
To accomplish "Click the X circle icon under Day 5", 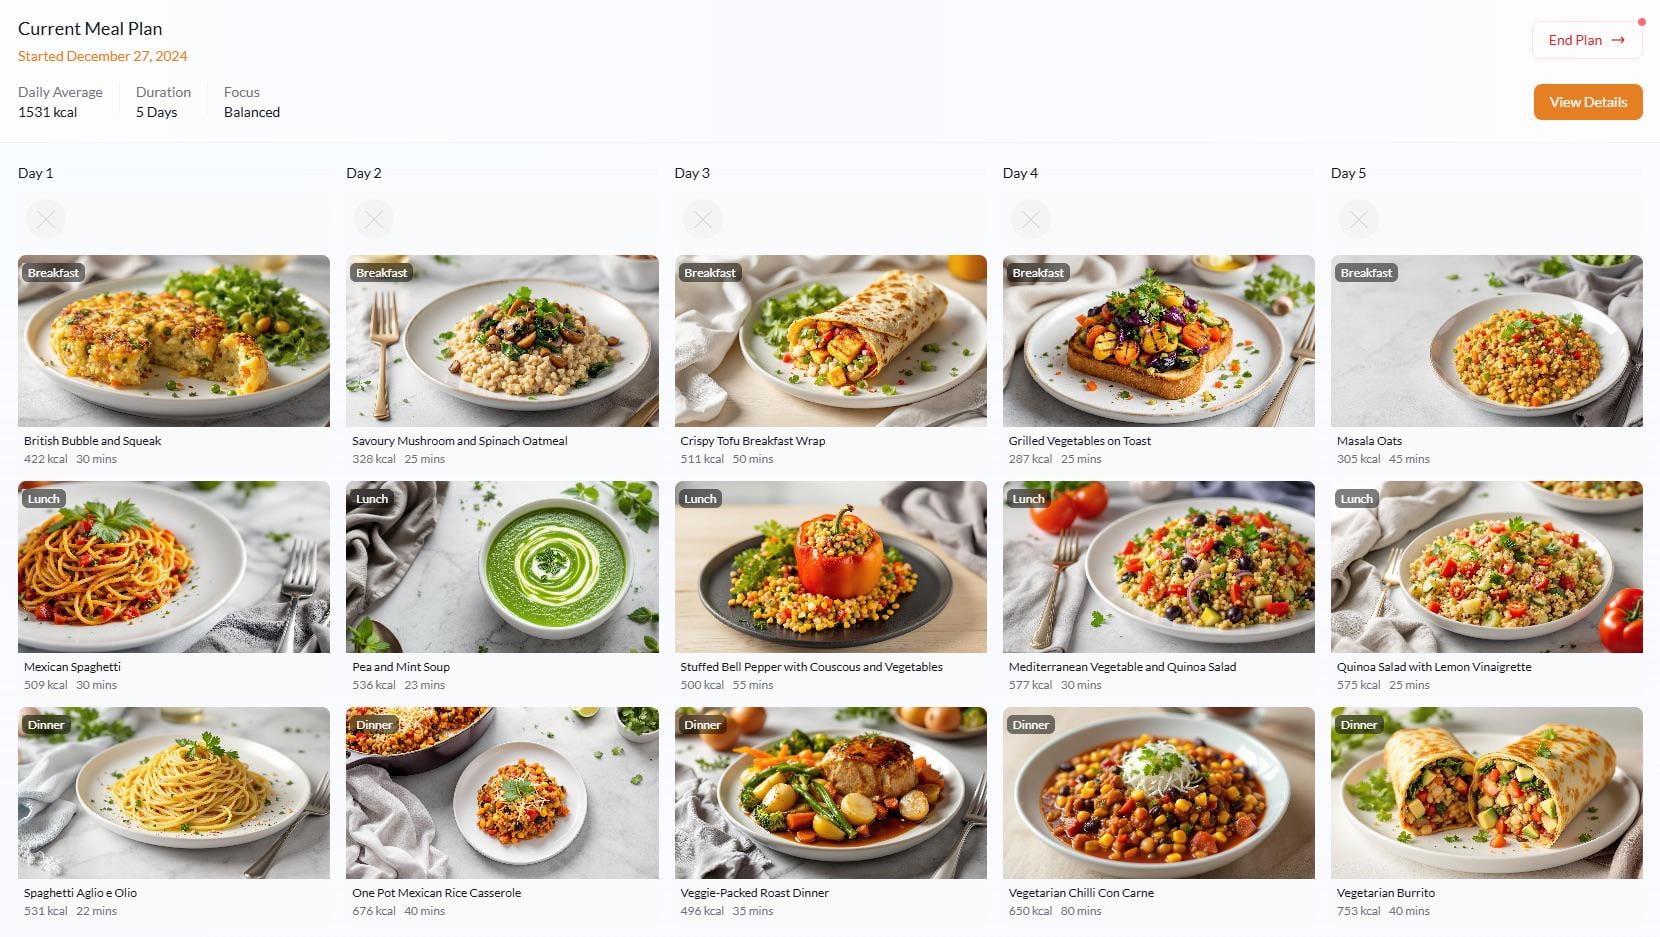I will [1359, 219].
